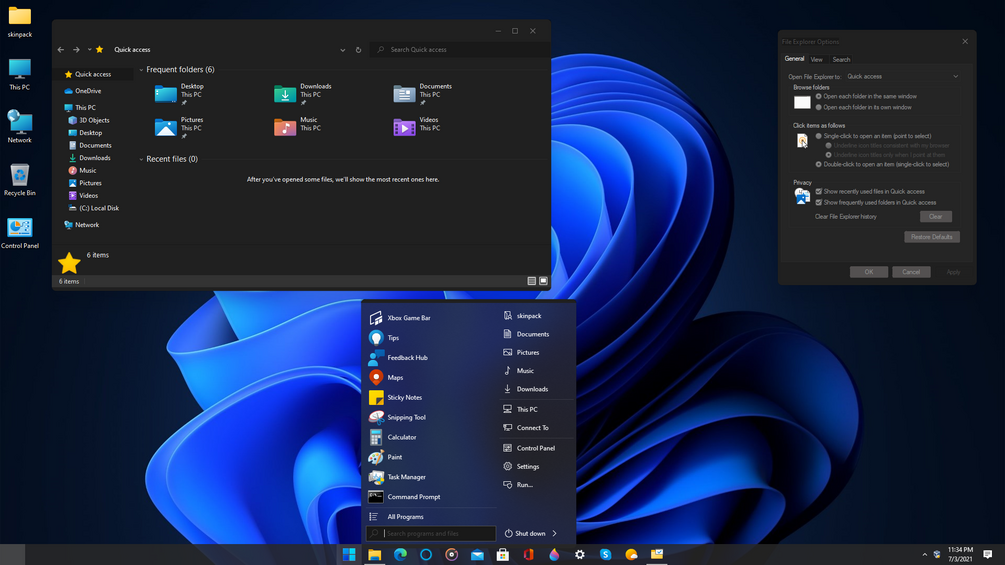Expand the Shut down options arrow
This screenshot has width=1005, height=565.
click(x=554, y=533)
